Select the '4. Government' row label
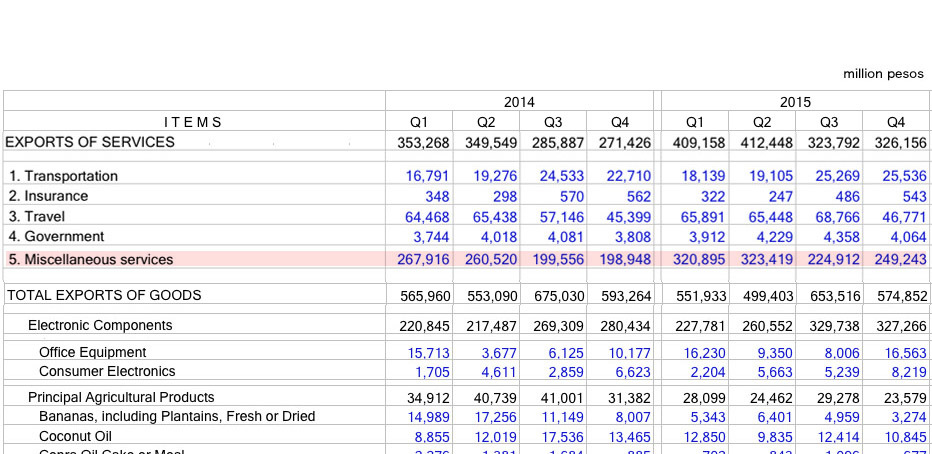Image resolution: width=932 pixels, height=454 pixels. pos(56,237)
